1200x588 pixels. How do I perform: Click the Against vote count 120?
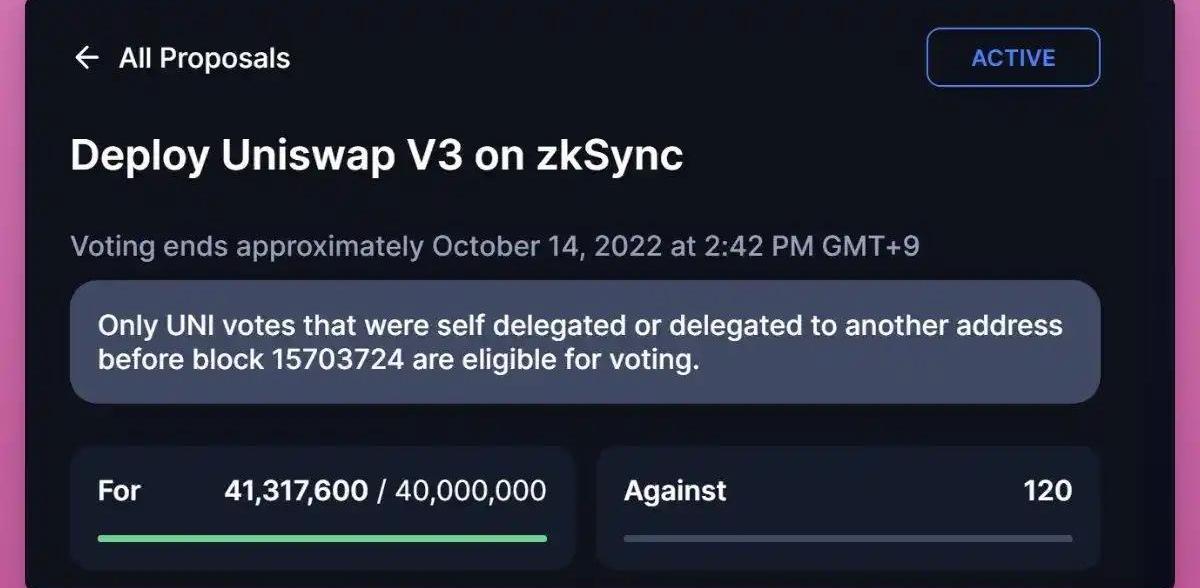pyautogui.click(x=1047, y=491)
